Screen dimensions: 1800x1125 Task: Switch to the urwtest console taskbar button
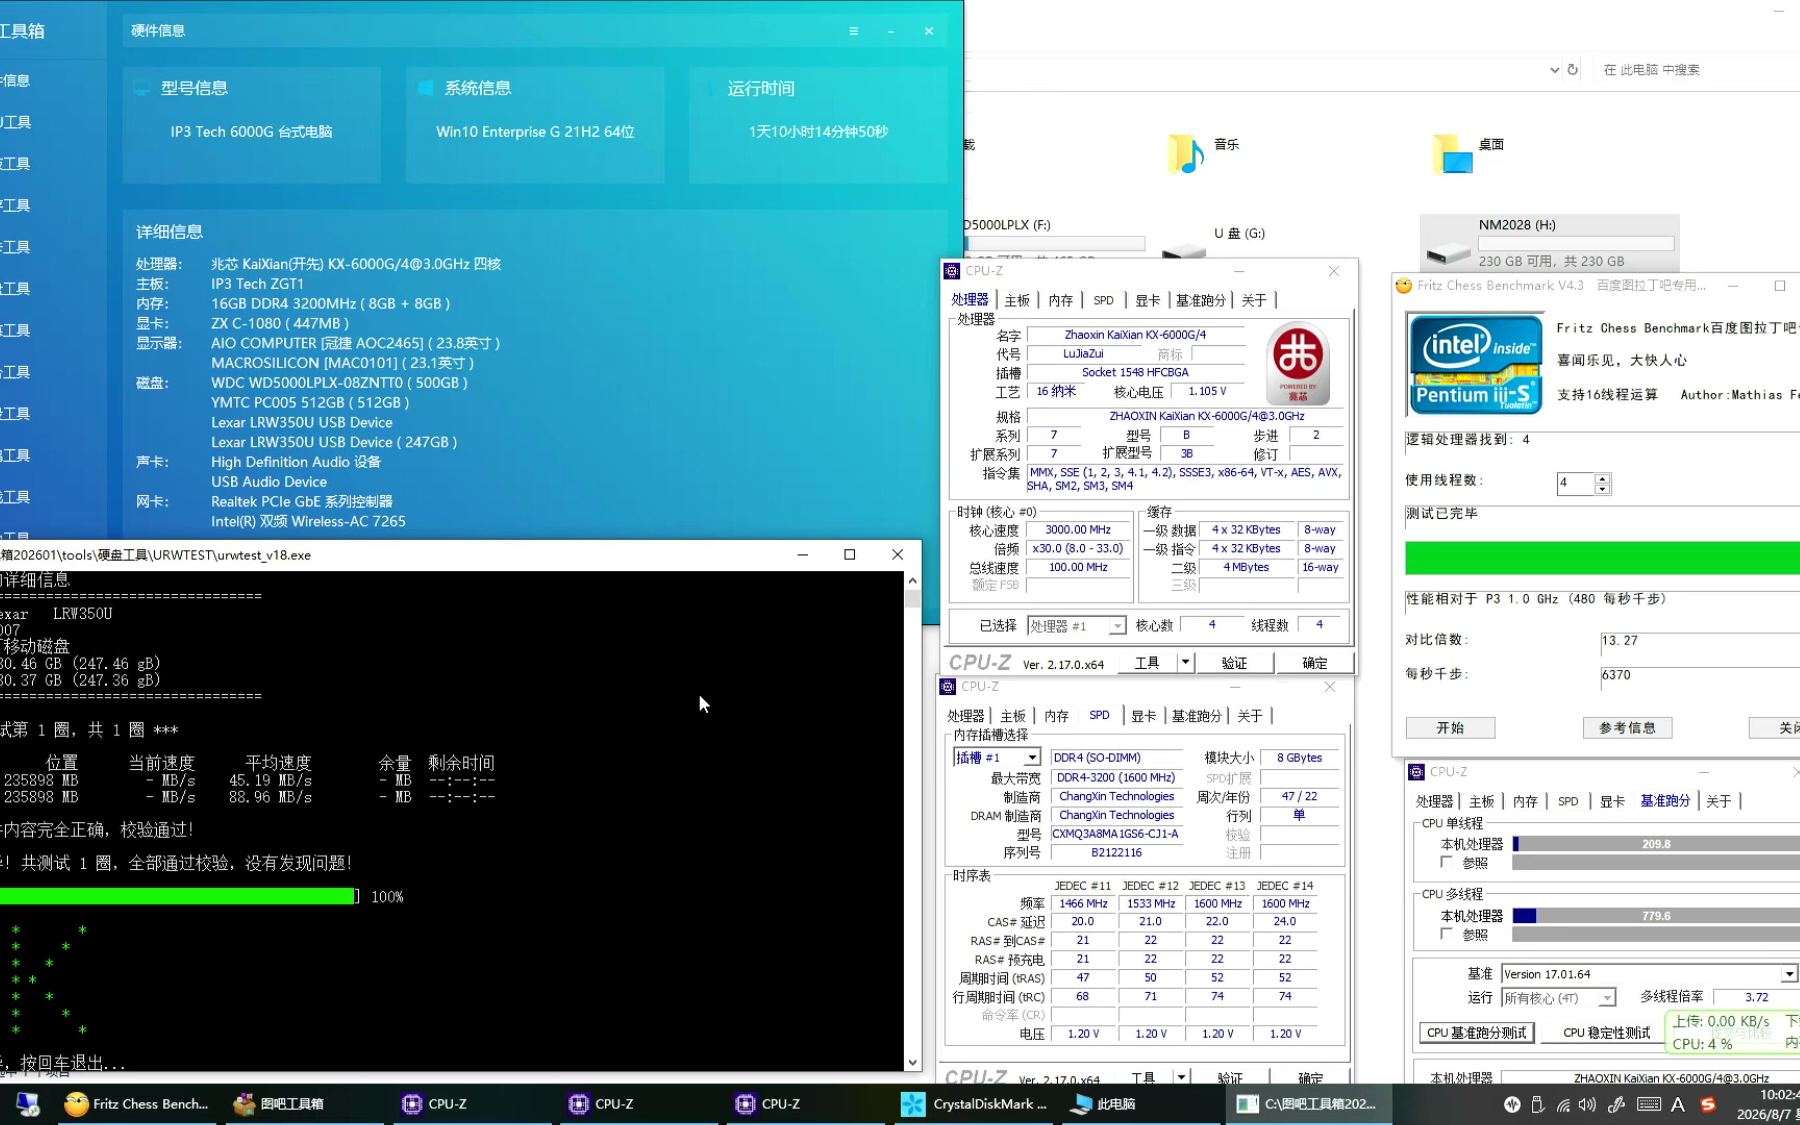click(x=1308, y=1104)
